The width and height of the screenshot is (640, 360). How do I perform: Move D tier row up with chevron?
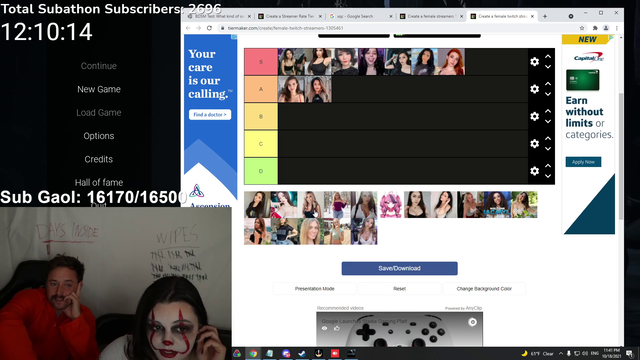click(x=548, y=166)
